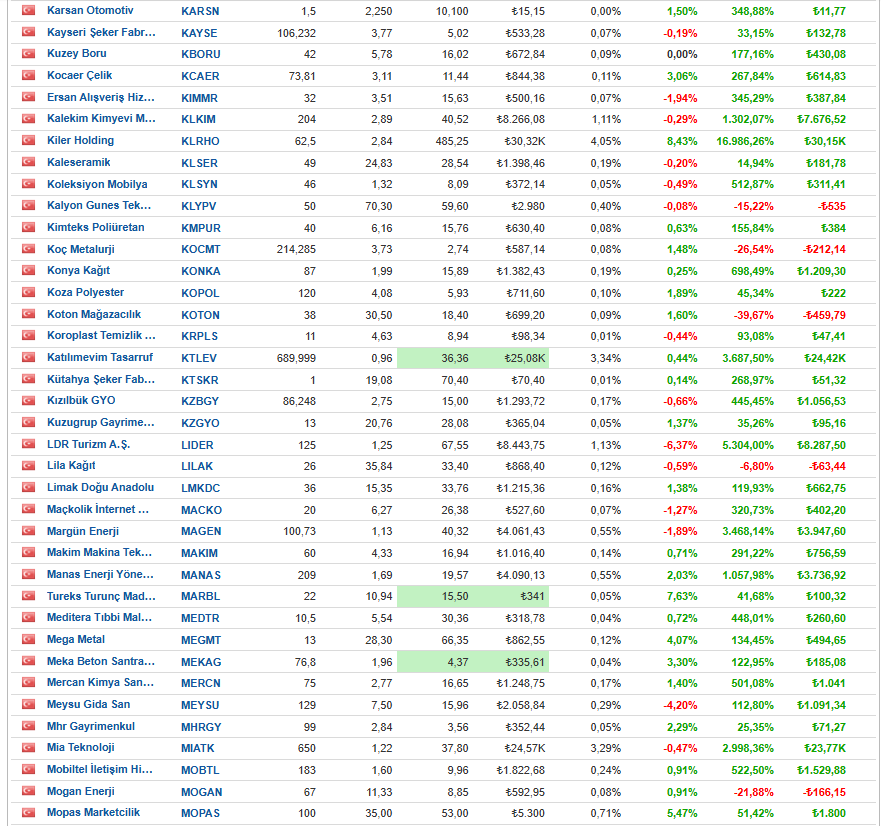Viewport: 881px width, 826px height.
Task: Click the Mobiltel İletişim Hi… name
Action: pos(100,769)
